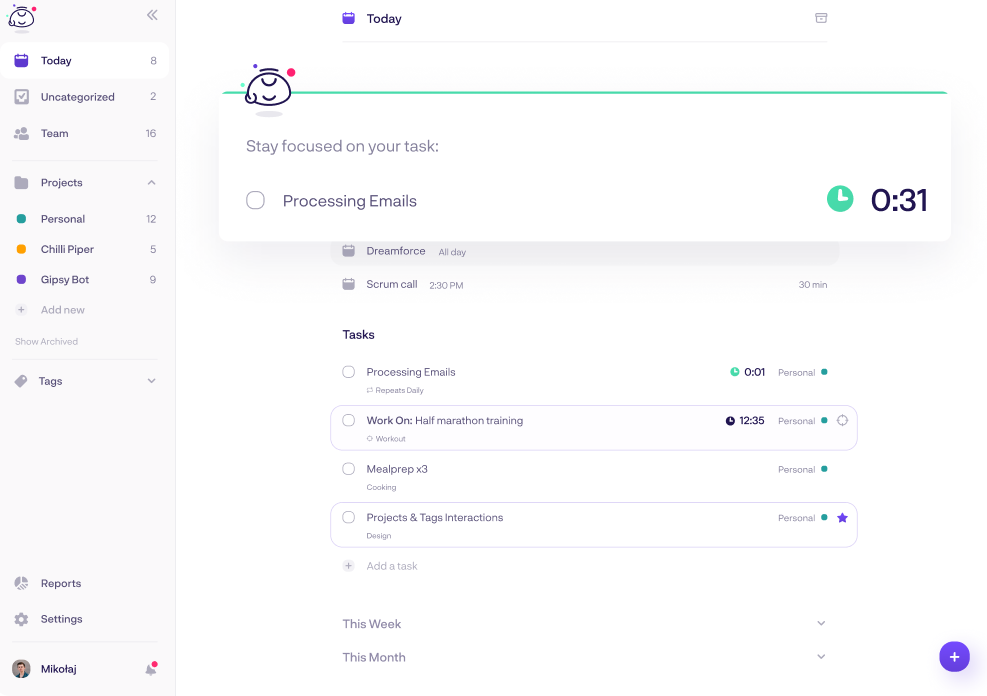987x696 pixels.
Task: Click Workout tag under Half marathon task
Action: [390, 439]
